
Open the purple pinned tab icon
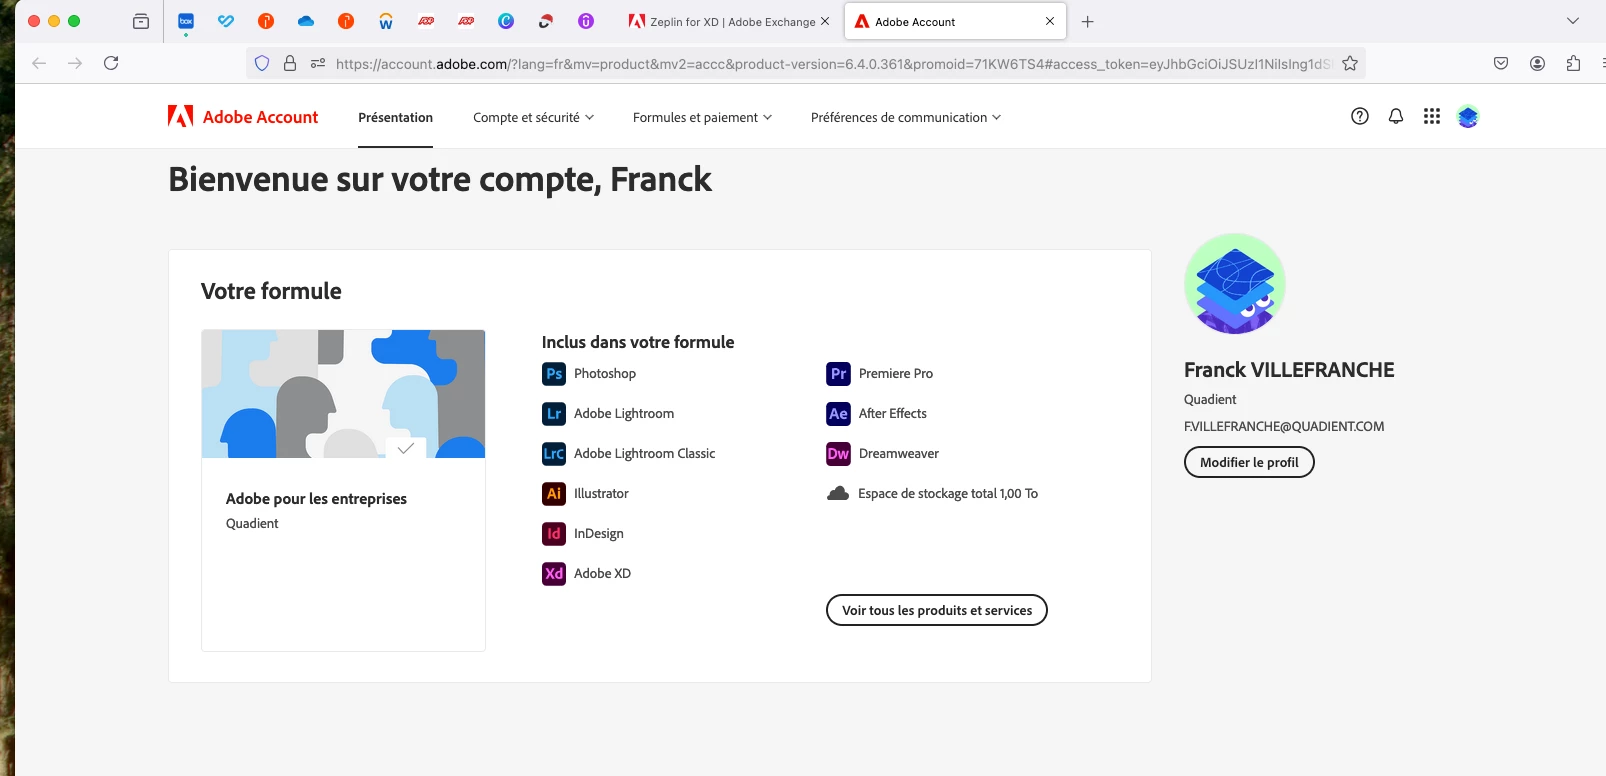click(x=586, y=21)
